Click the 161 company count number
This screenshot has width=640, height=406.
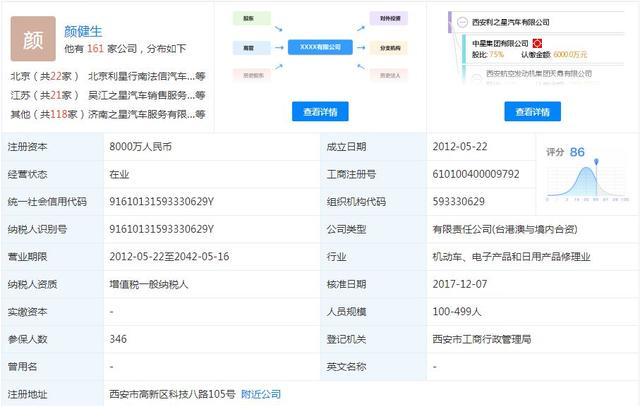tap(95, 49)
